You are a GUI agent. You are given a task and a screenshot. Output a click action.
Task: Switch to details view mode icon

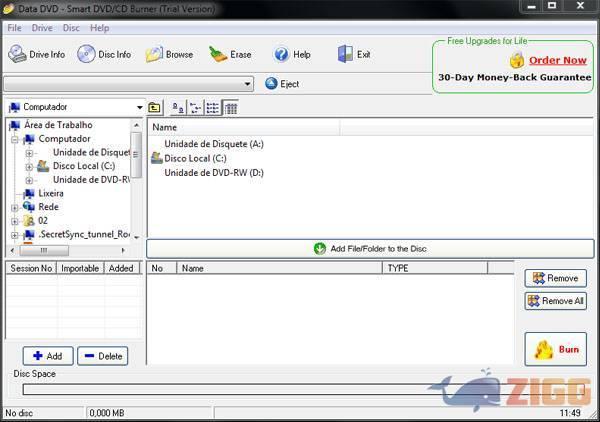[x=231, y=107]
